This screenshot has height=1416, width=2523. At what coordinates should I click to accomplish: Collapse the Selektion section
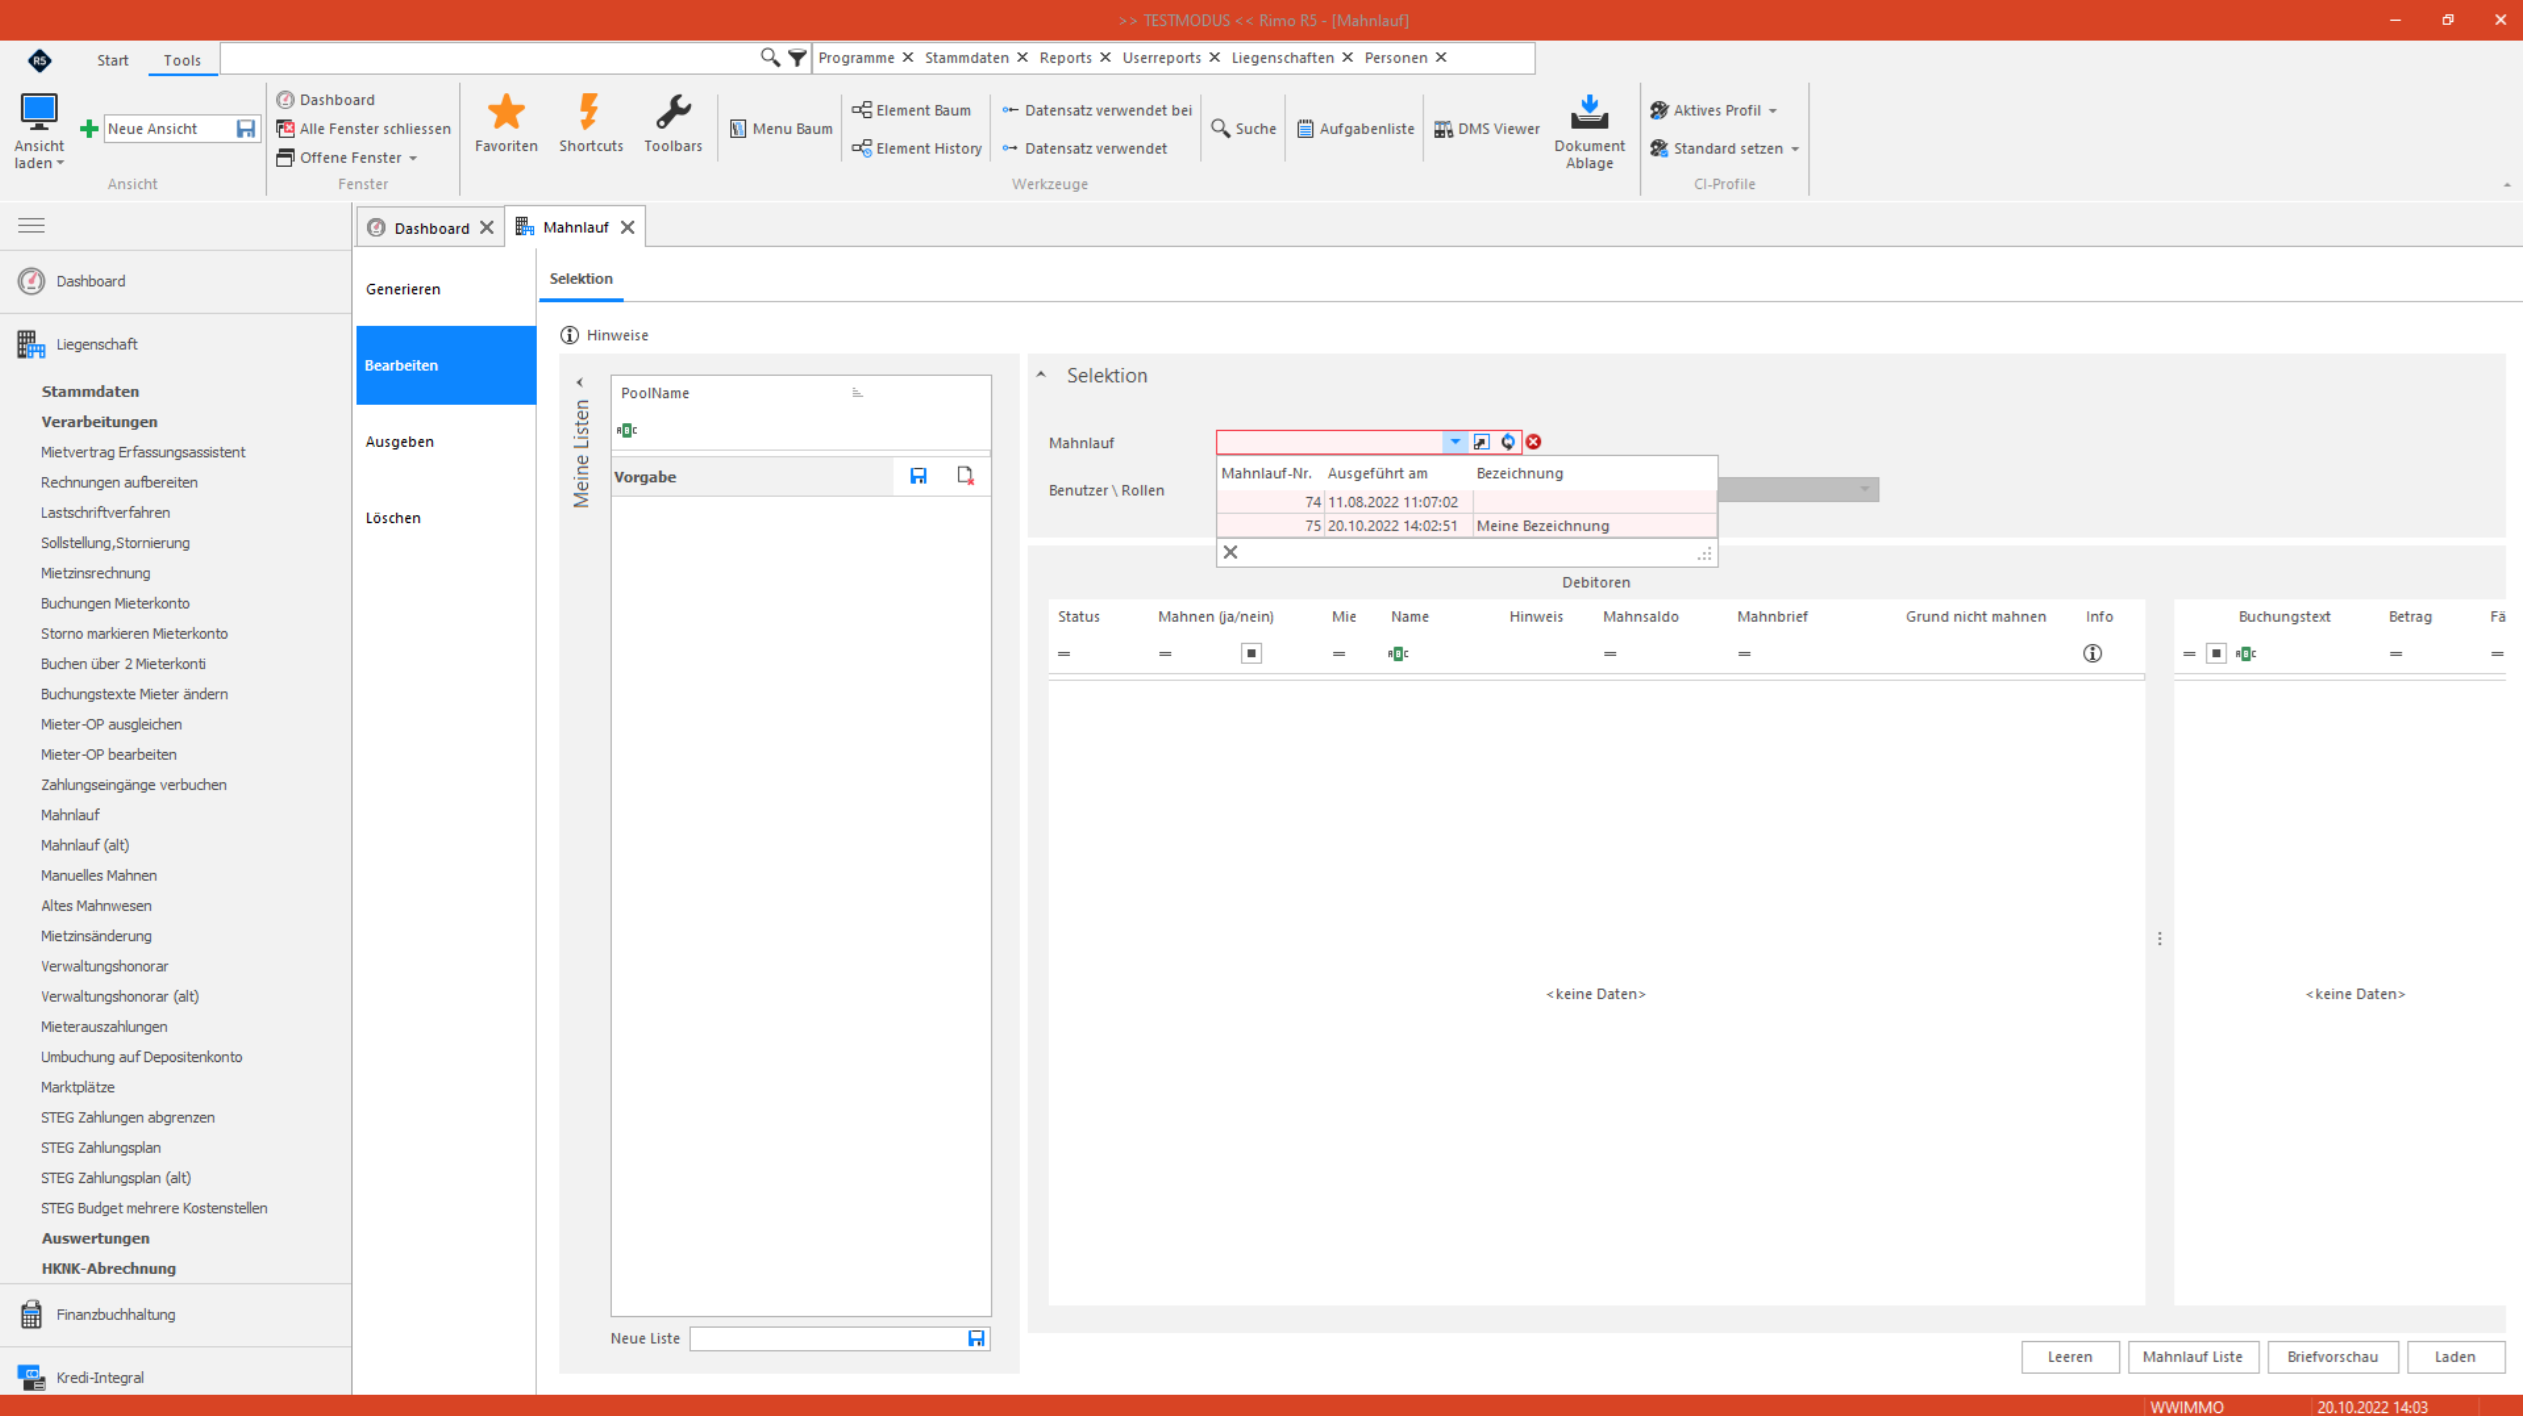[x=1041, y=375]
